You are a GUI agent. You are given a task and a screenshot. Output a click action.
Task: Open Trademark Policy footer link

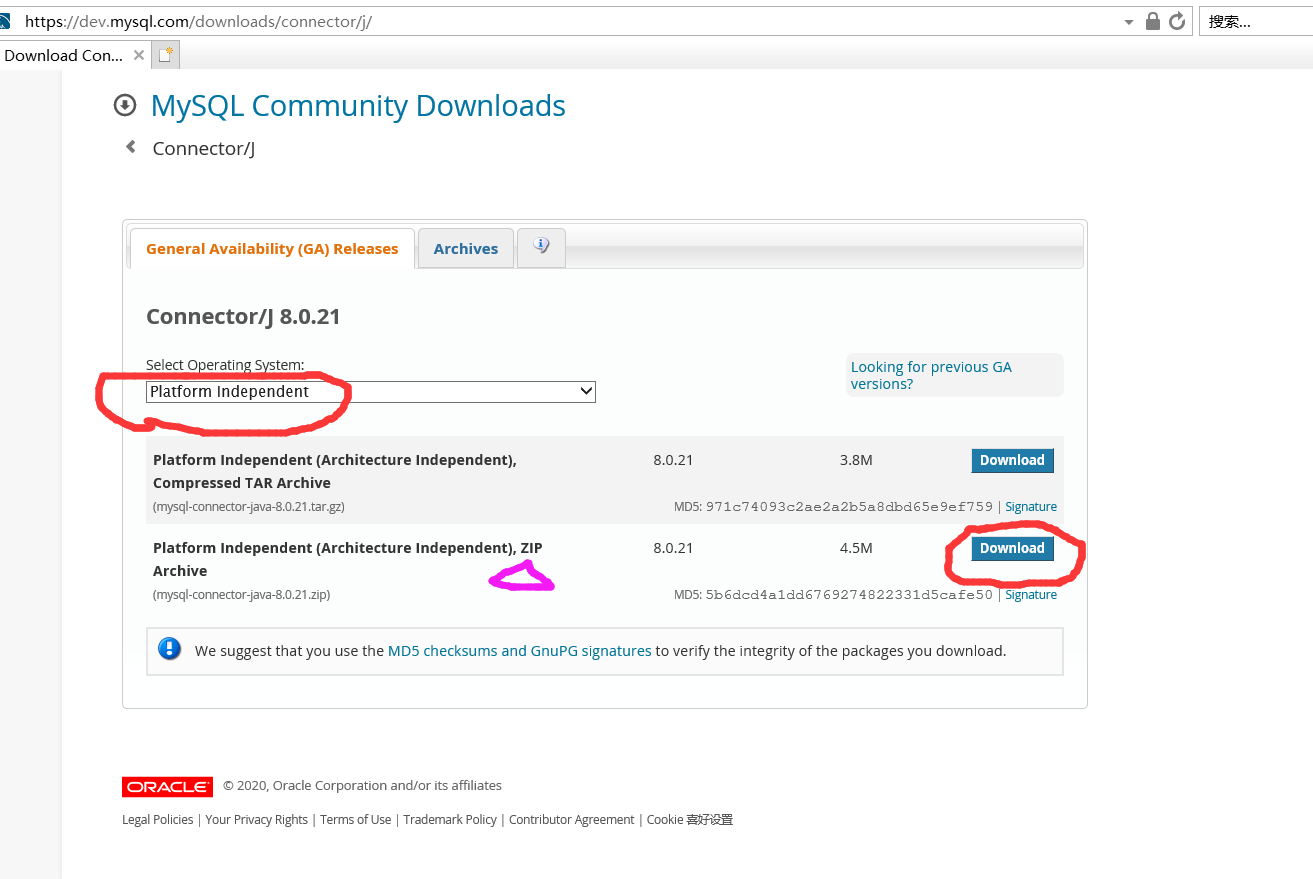point(450,819)
